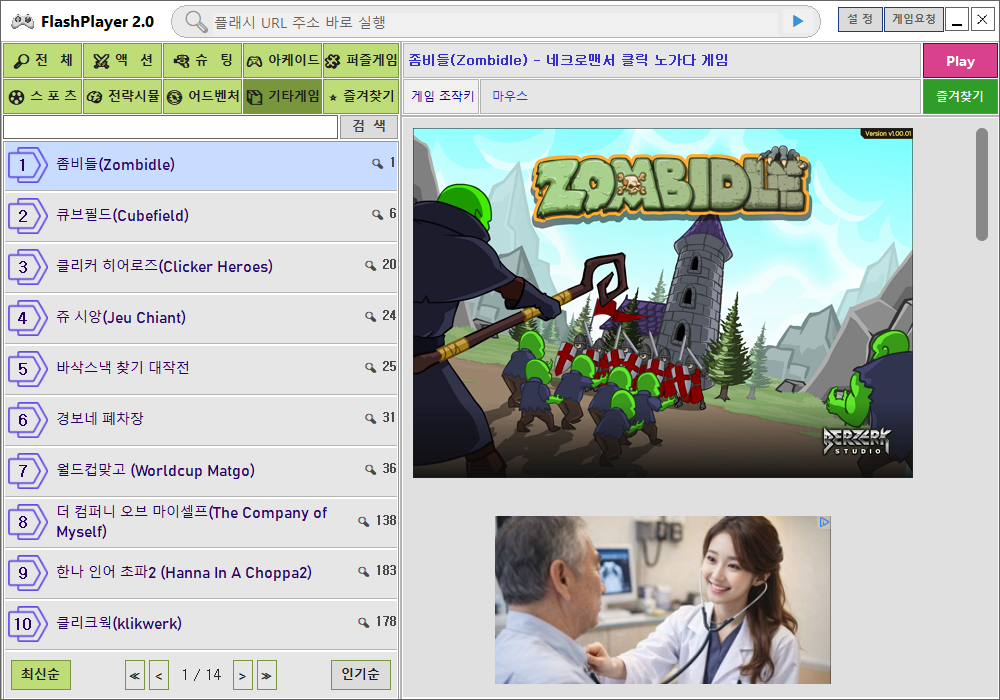Select 클리크웍(klikwerk) game row

coord(201,624)
